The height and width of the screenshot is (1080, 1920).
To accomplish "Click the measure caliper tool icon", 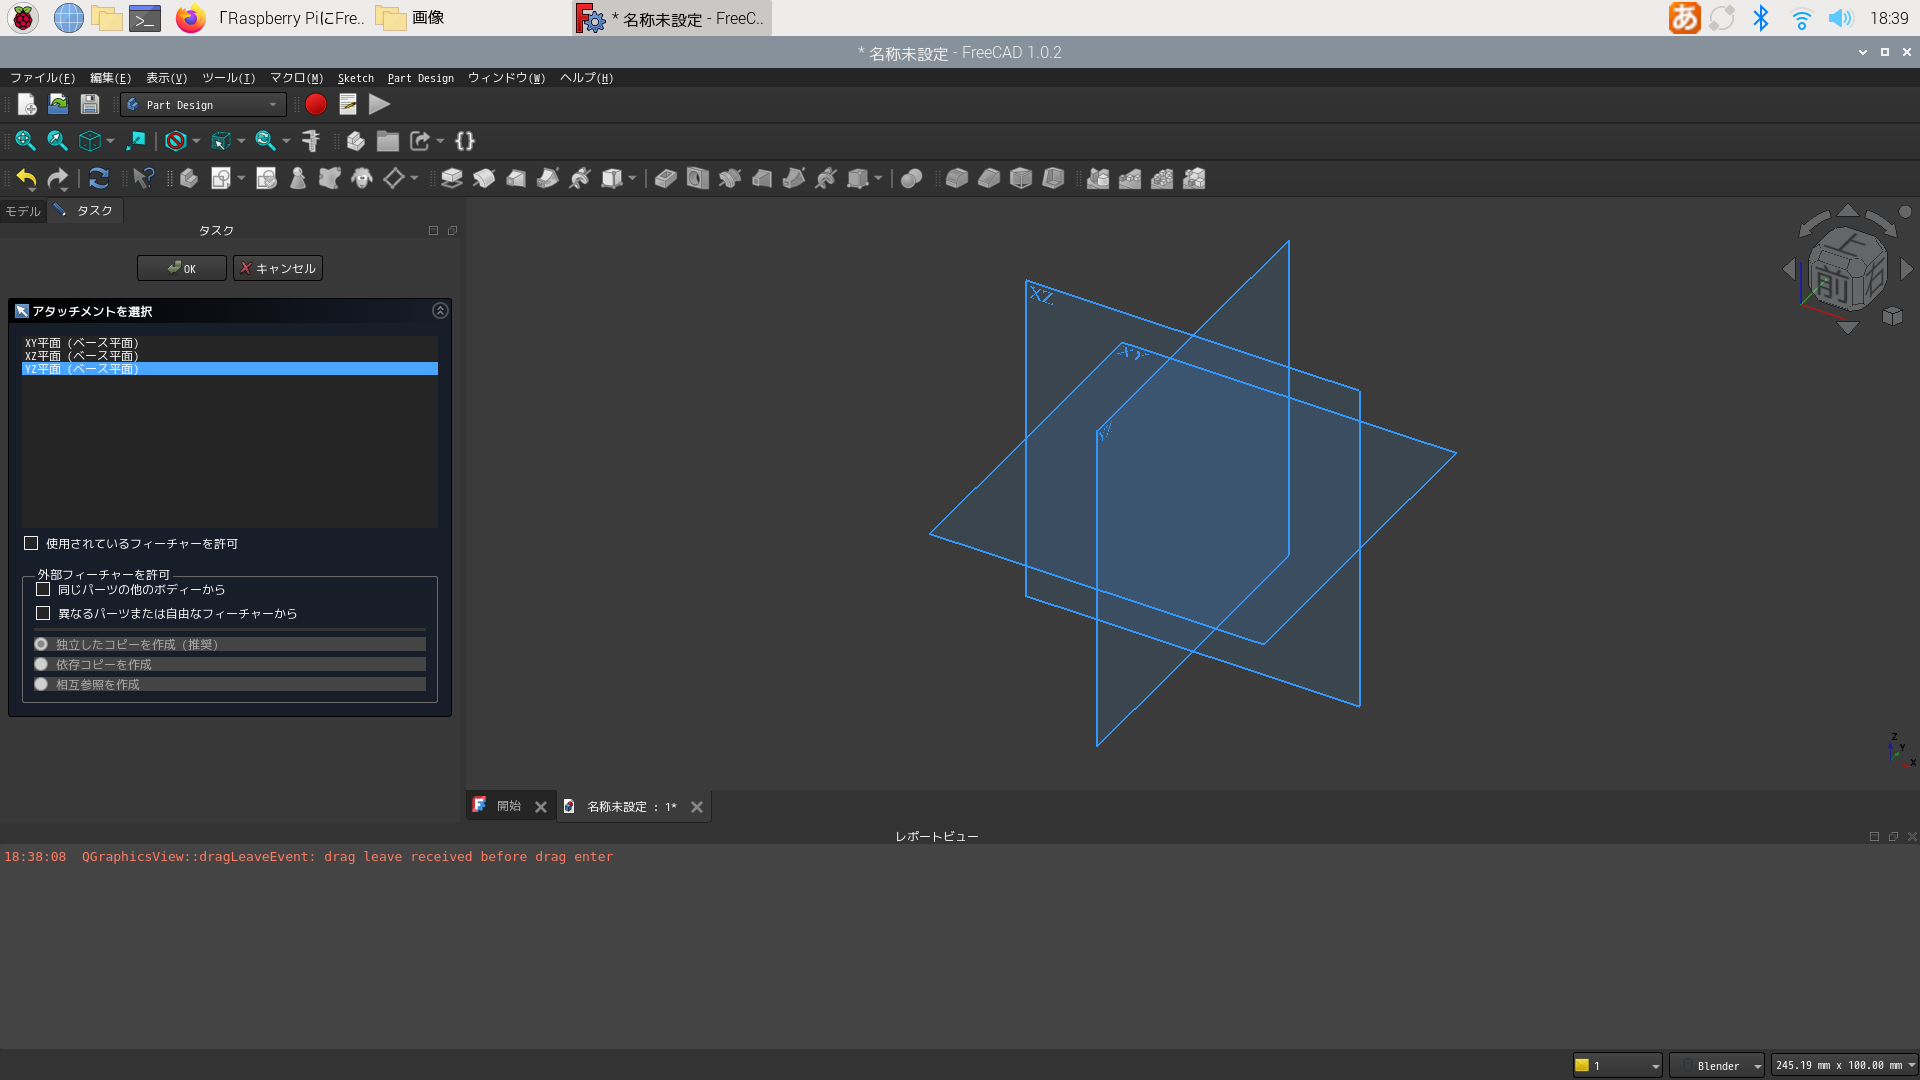I will (311, 141).
